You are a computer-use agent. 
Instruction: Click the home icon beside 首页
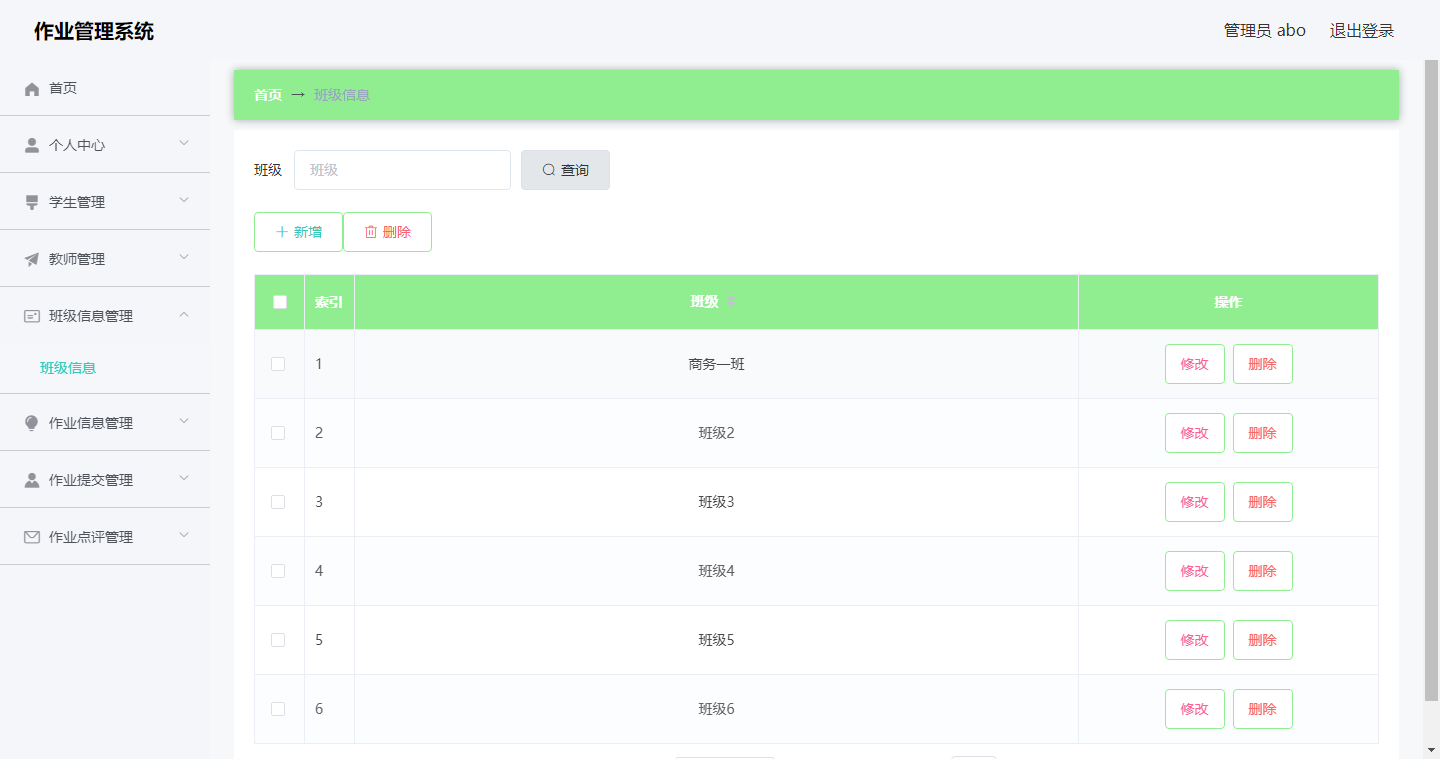pyautogui.click(x=32, y=89)
